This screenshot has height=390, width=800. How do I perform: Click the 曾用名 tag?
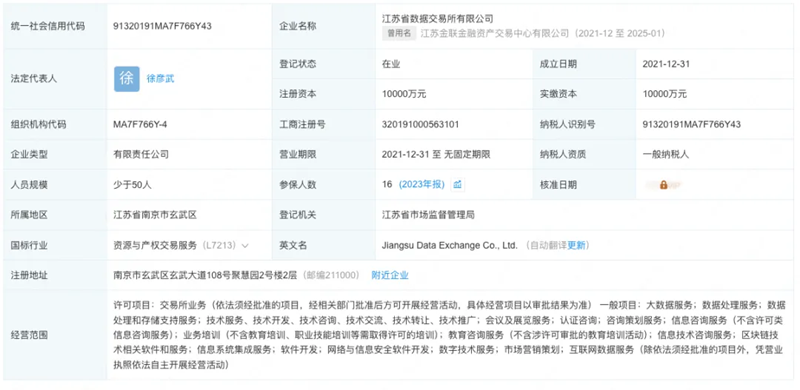[398, 34]
